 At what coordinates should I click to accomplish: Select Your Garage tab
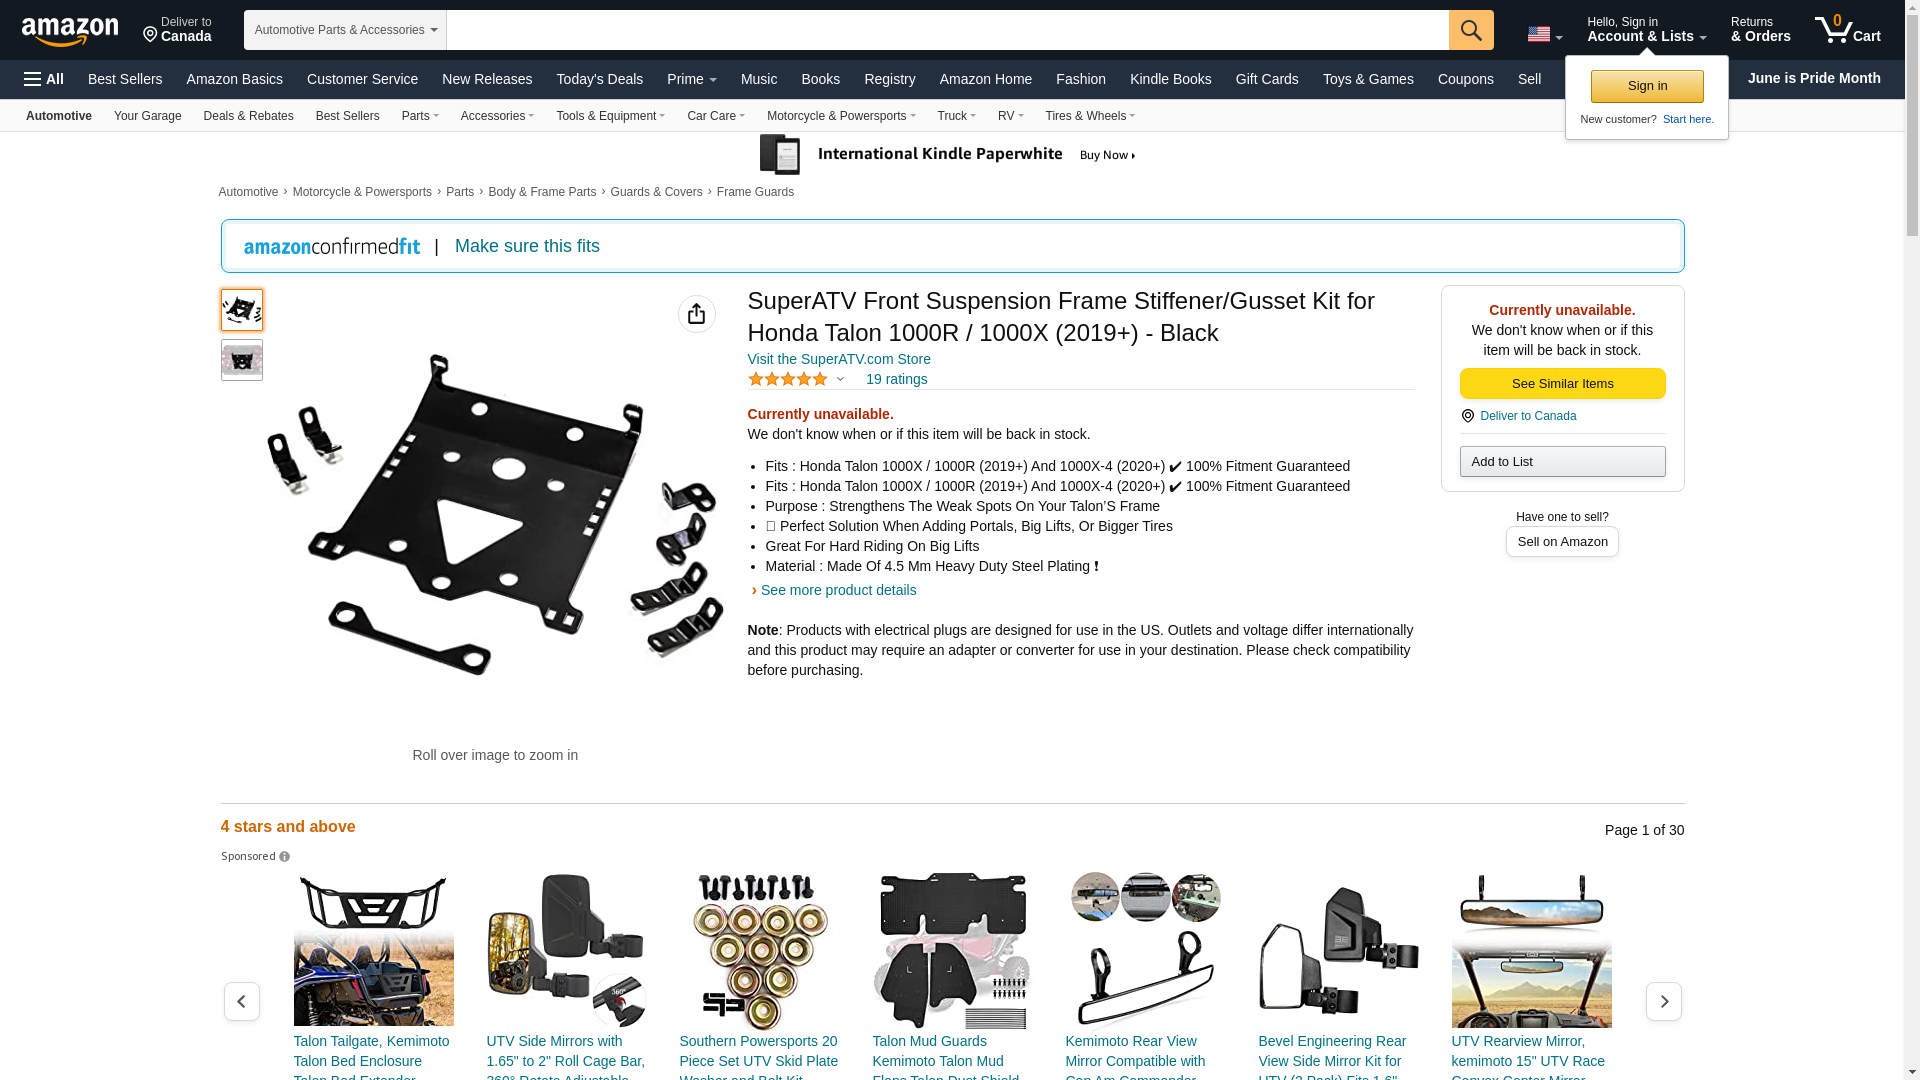click(148, 116)
